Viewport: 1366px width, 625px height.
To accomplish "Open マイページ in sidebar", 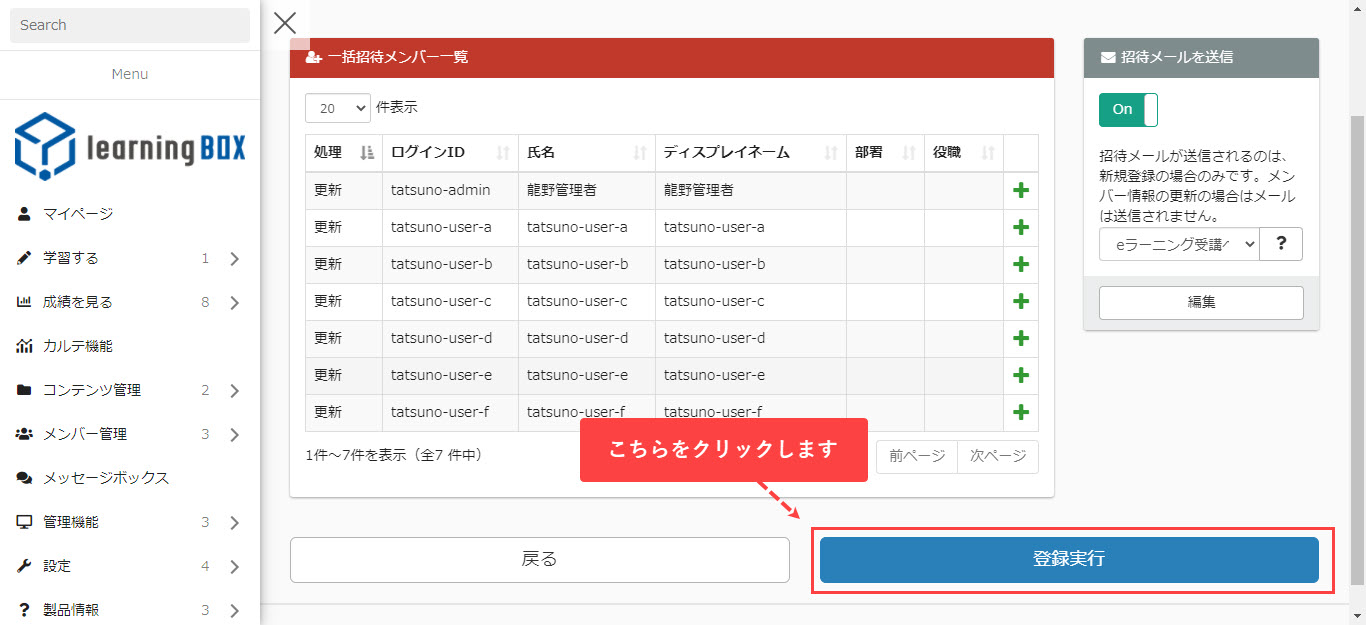I will pos(78,214).
